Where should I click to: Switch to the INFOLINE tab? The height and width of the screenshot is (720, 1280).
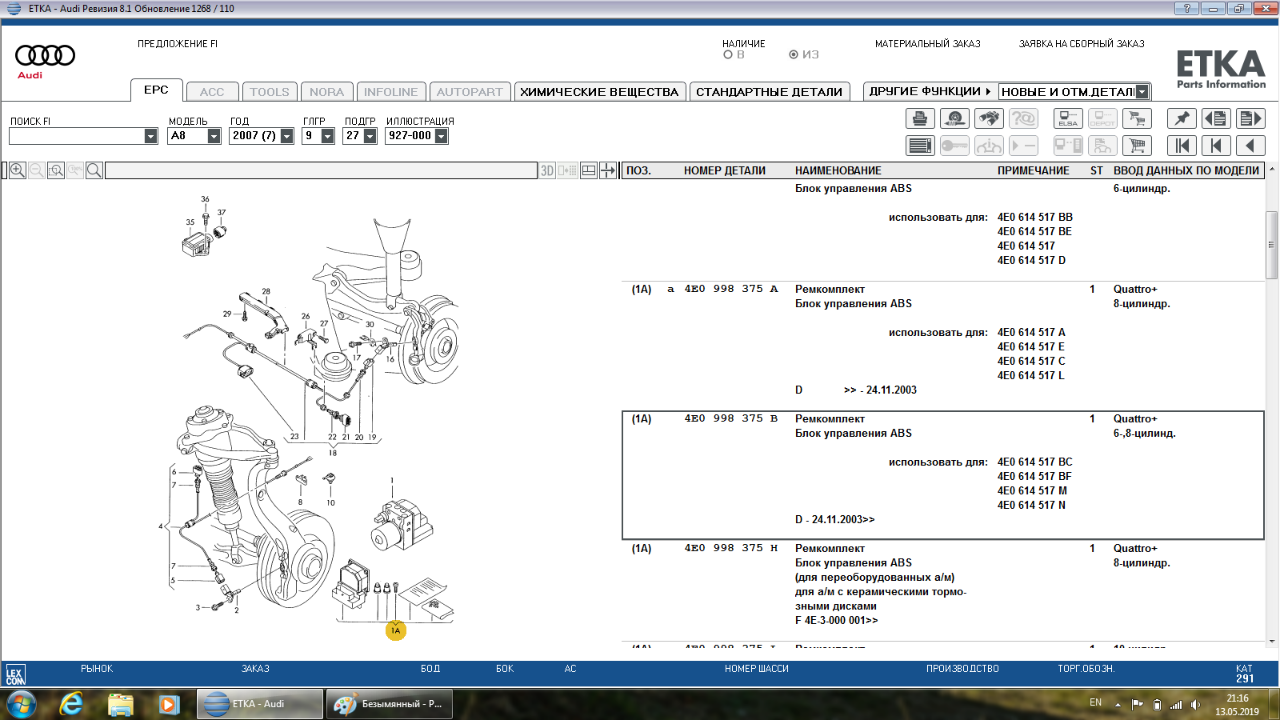(x=391, y=91)
